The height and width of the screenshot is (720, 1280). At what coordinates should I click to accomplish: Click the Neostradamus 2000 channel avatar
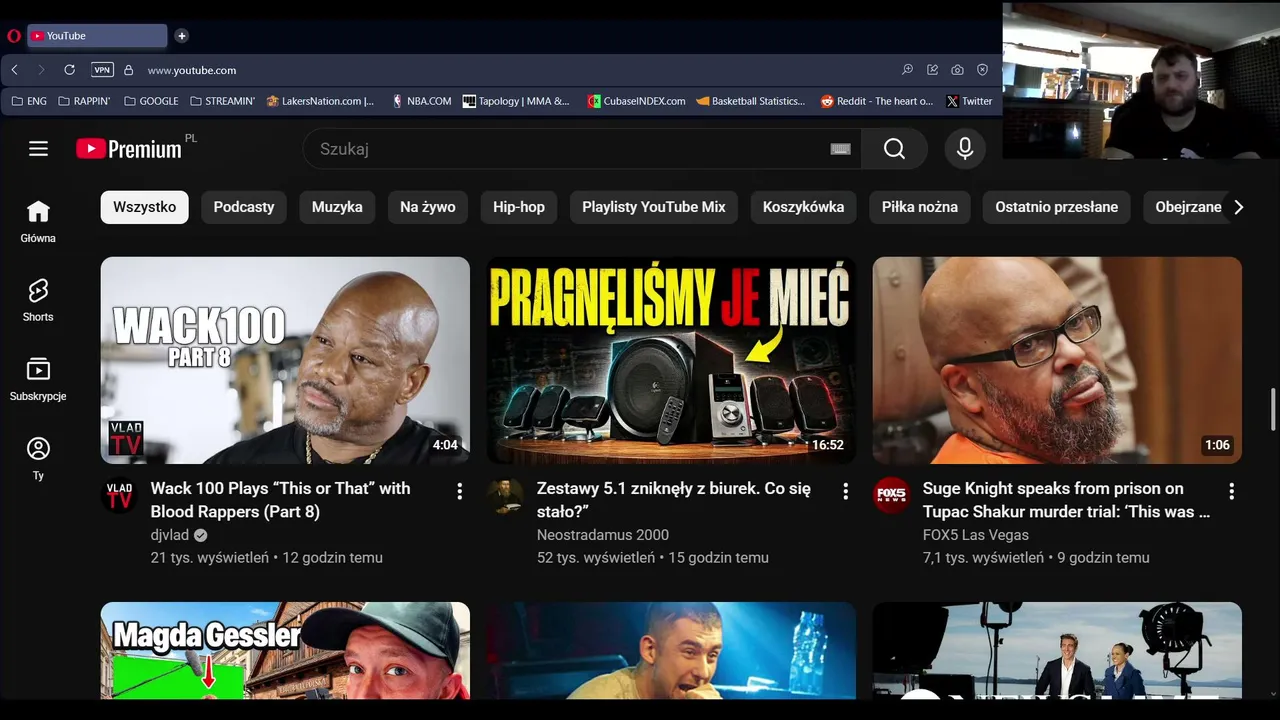pos(505,496)
